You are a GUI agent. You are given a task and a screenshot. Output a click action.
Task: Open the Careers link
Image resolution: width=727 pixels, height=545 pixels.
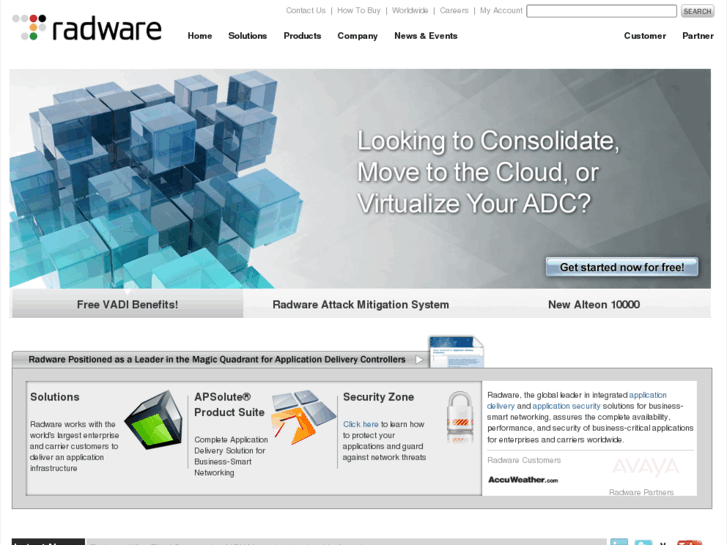(x=454, y=10)
